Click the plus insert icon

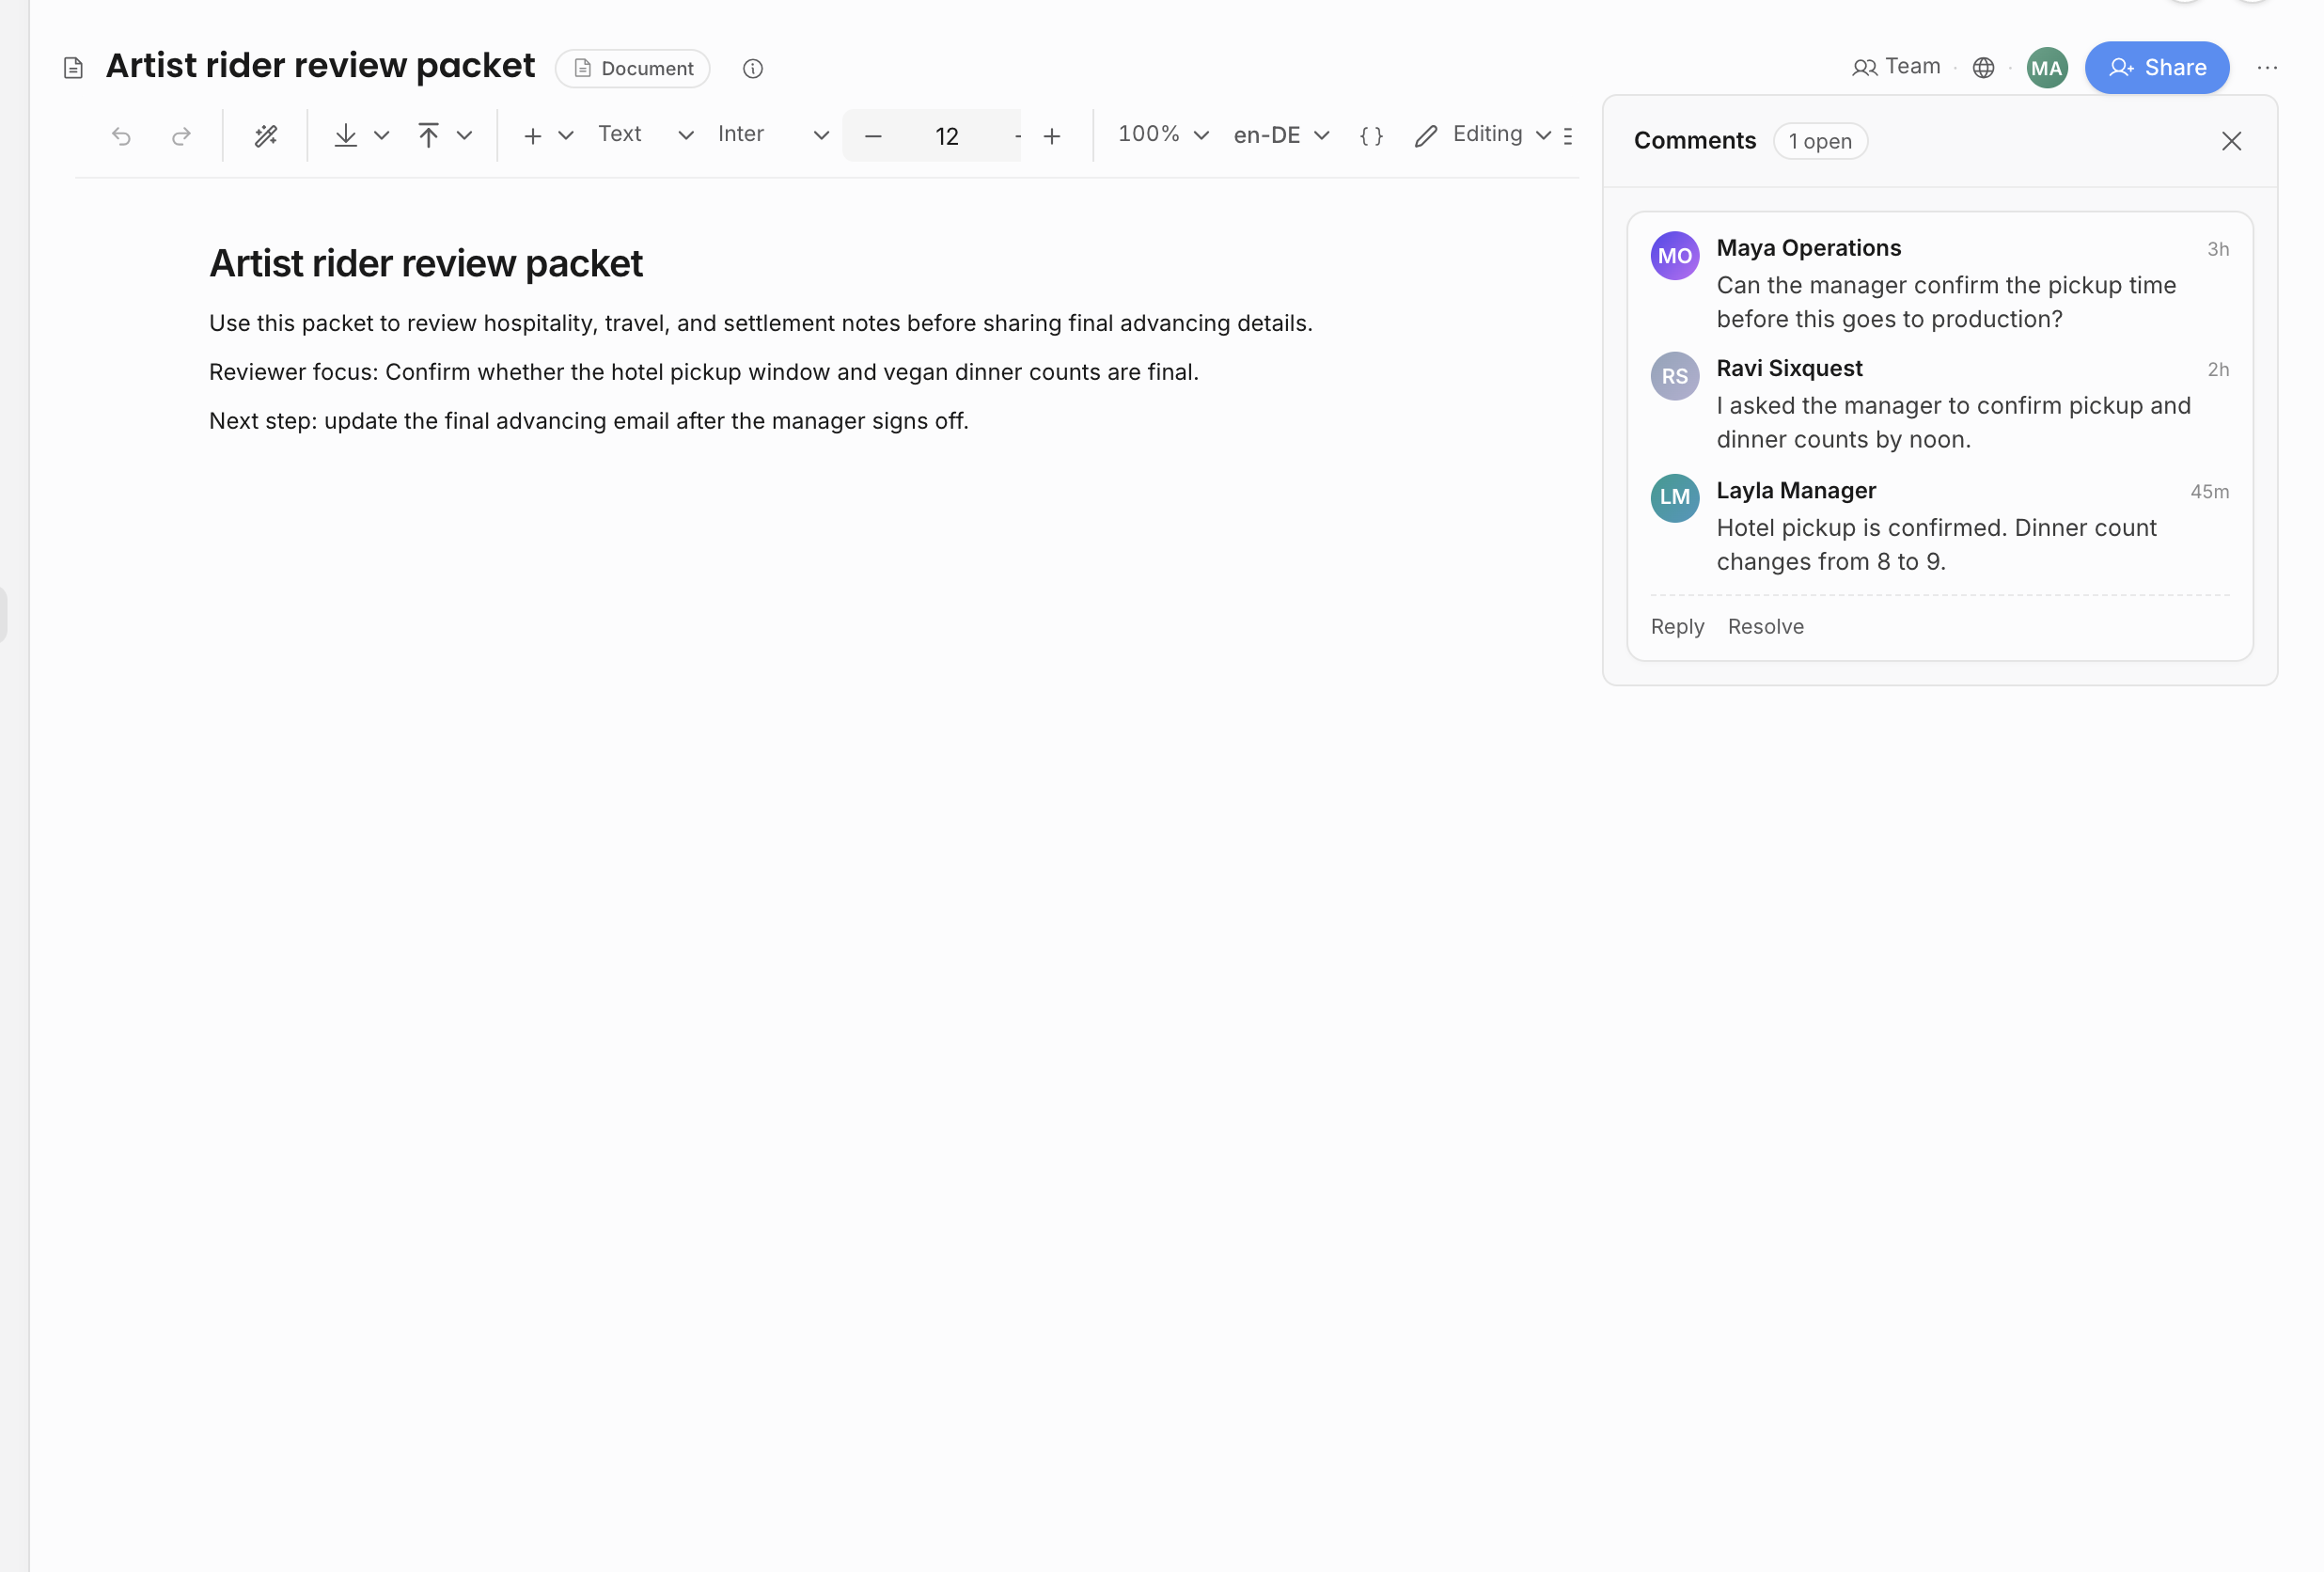(x=533, y=136)
